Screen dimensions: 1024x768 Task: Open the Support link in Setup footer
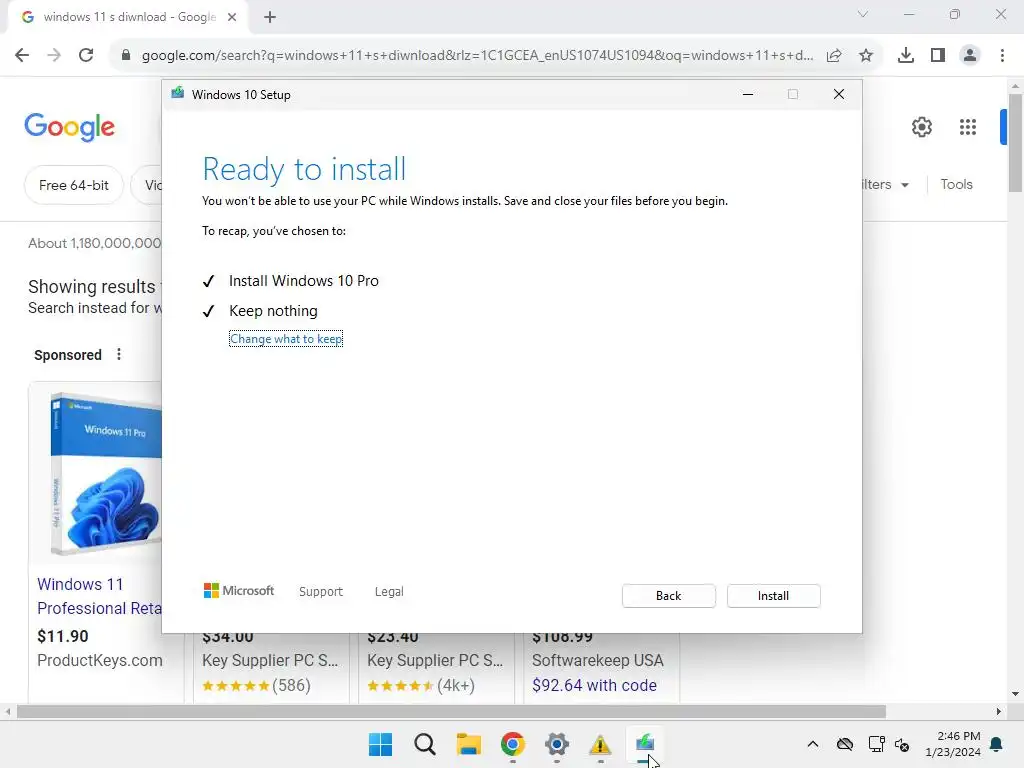[321, 592]
